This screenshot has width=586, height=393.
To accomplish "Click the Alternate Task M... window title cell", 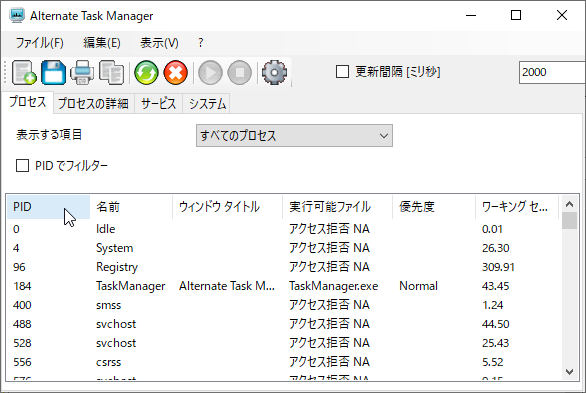I will coord(227,286).
